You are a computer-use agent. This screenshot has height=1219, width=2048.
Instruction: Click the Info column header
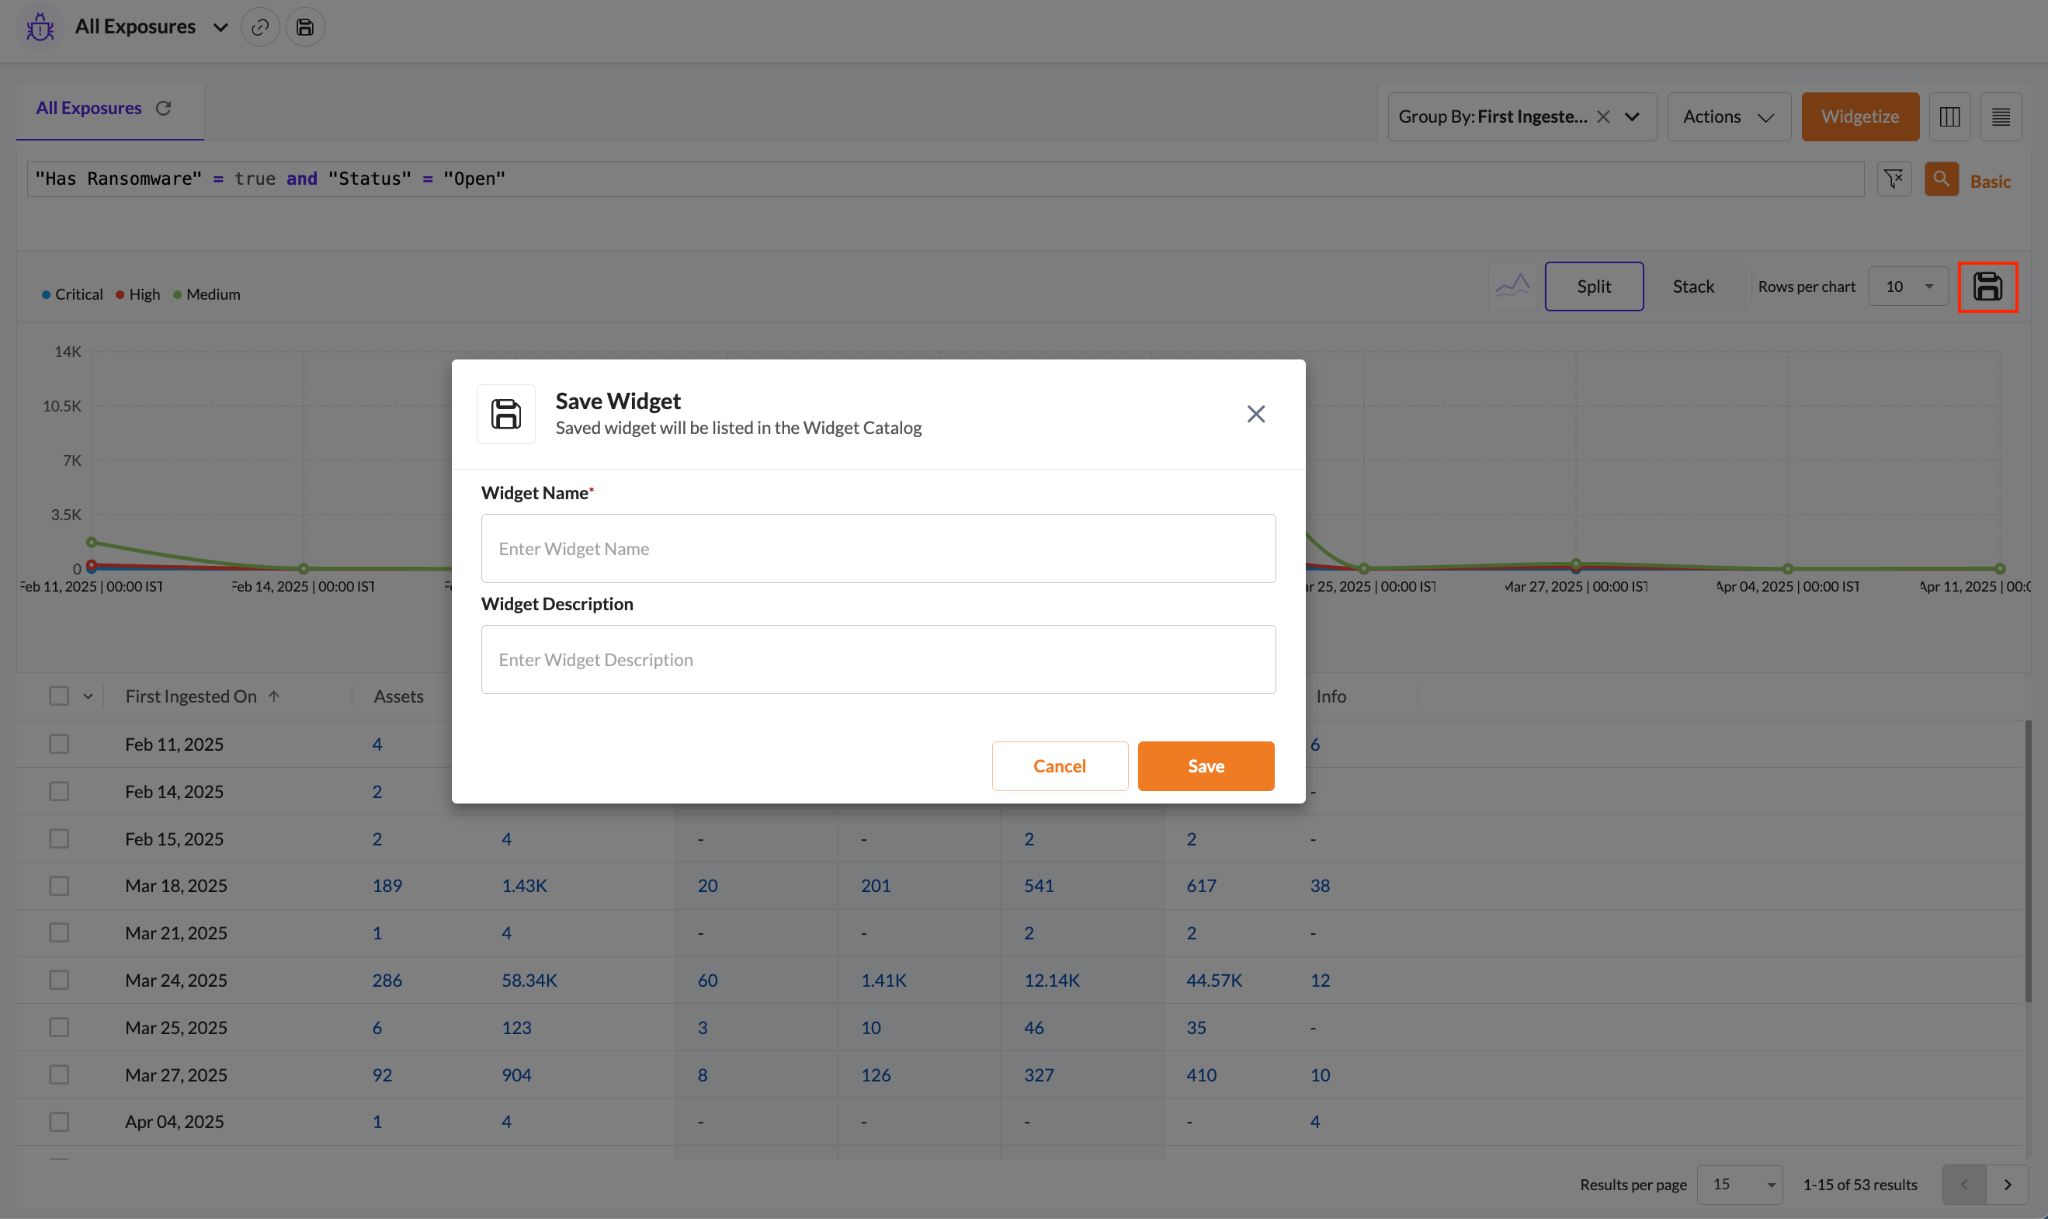pyautogui.click(x=1331, y=696)
